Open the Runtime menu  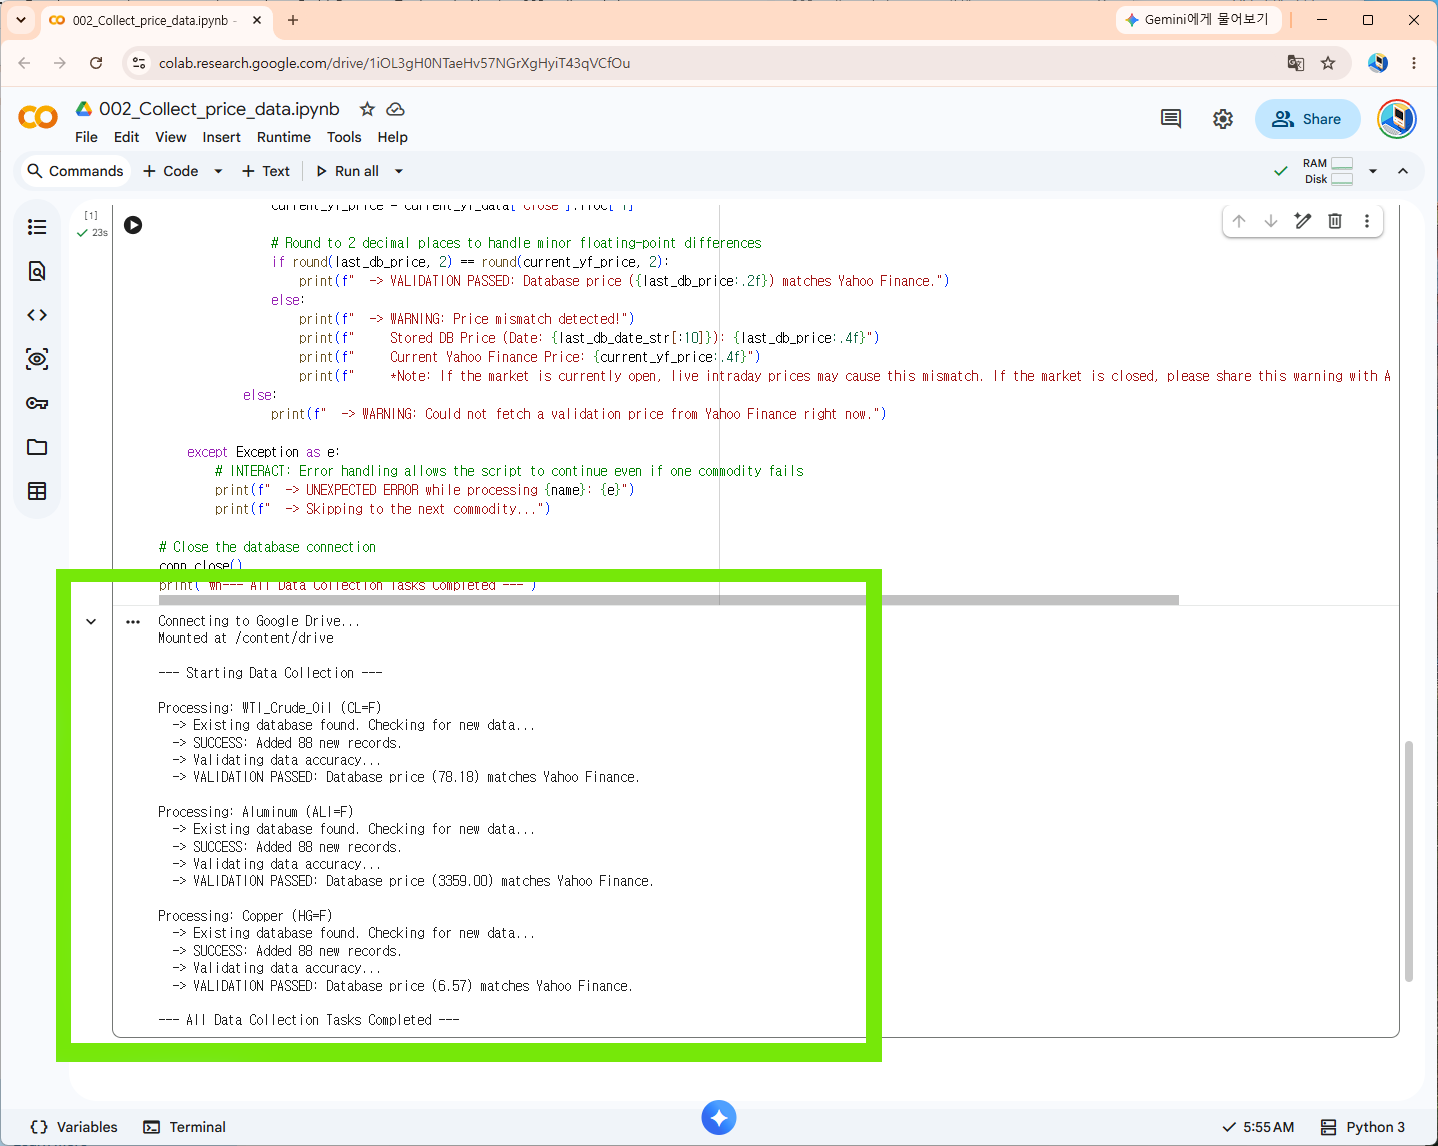point(284,137)
